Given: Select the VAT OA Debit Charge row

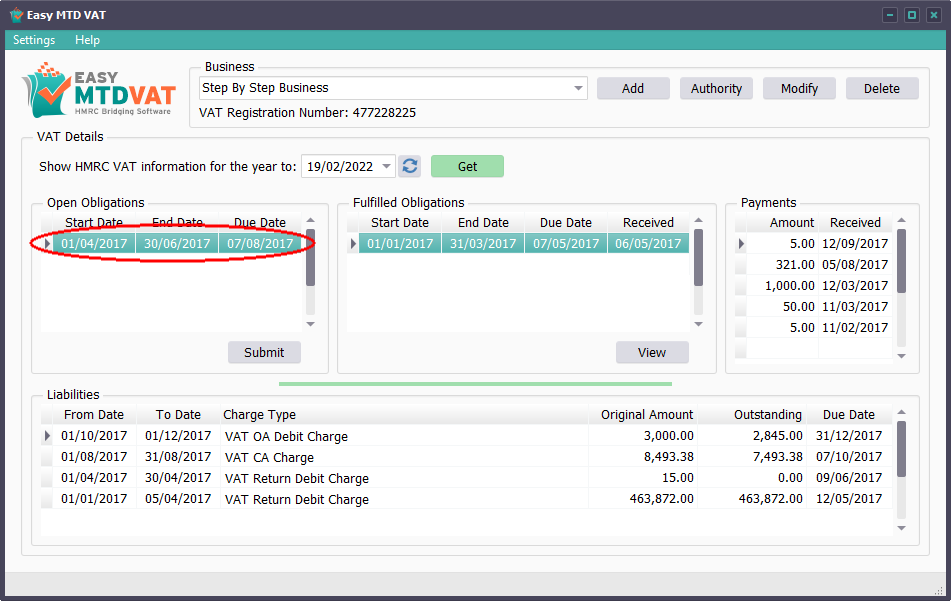Looking at the screenshot, I should [467, 436].
